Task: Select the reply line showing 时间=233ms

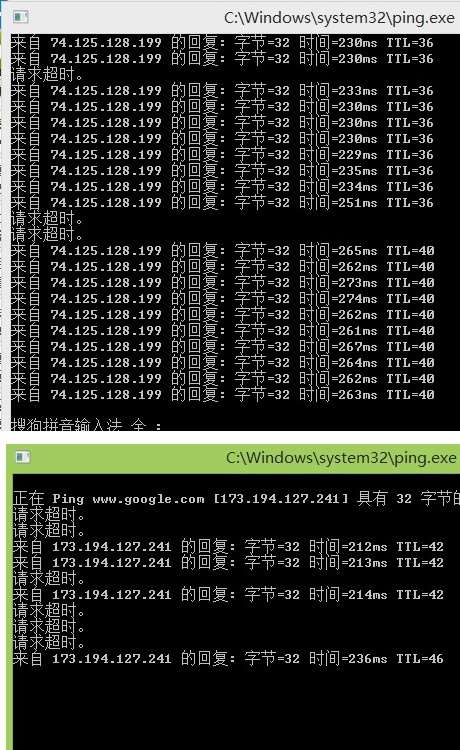Action: pos(222,90)
